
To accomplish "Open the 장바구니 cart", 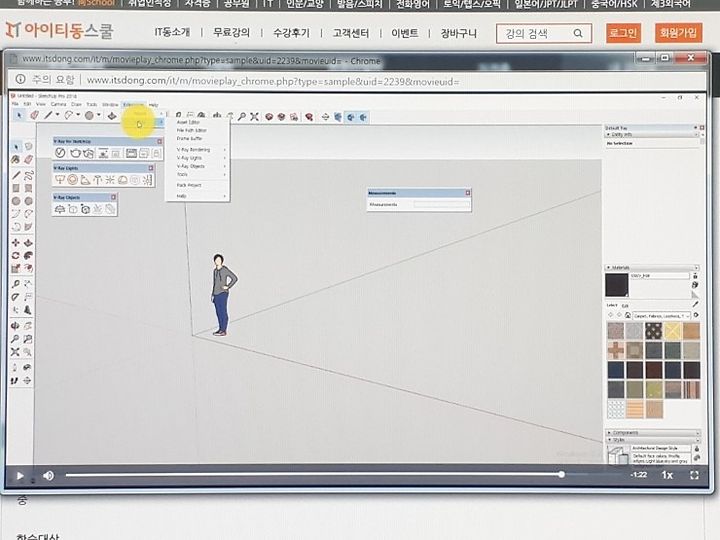I will coord(458,33).
